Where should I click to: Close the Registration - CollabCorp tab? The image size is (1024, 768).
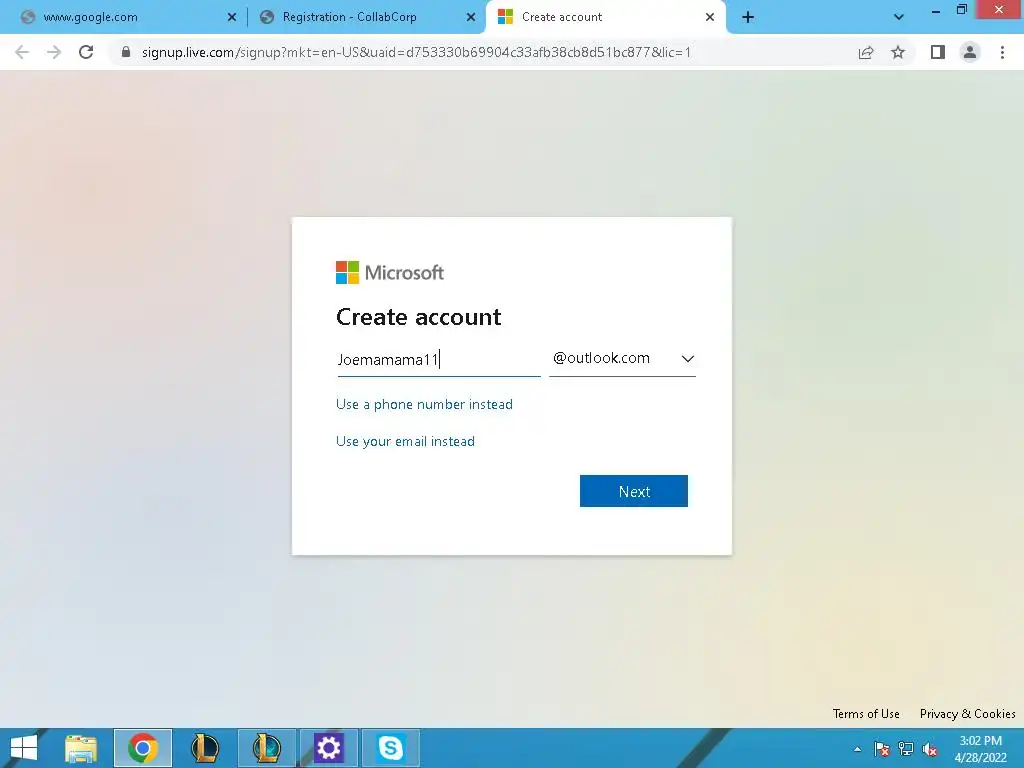[471, 17]
